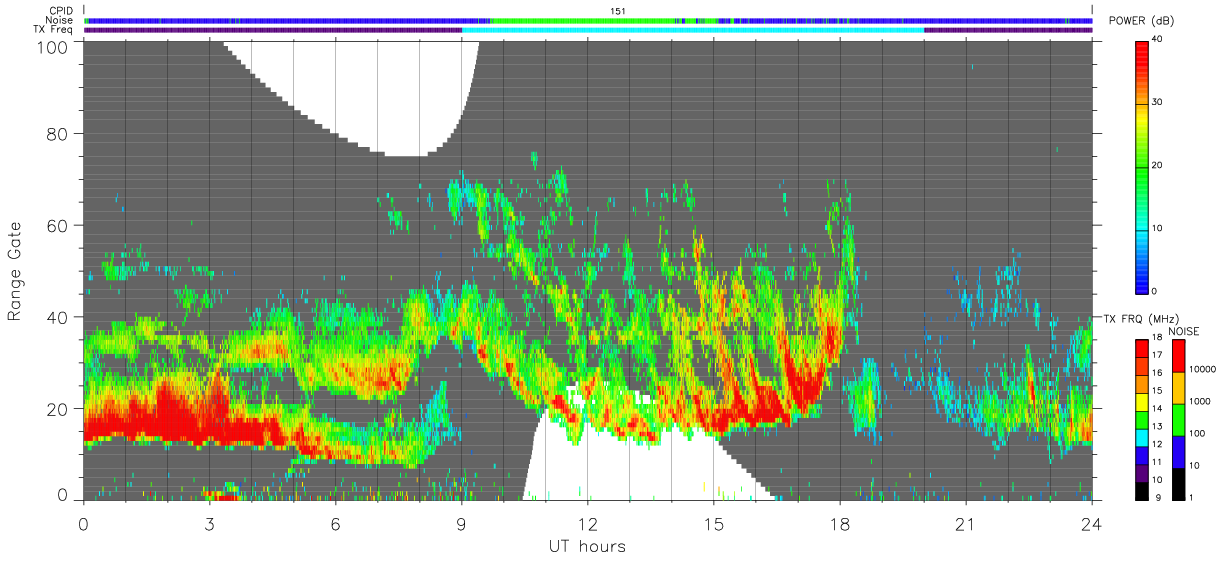Click the NOISE legend title

[1183, 330]
